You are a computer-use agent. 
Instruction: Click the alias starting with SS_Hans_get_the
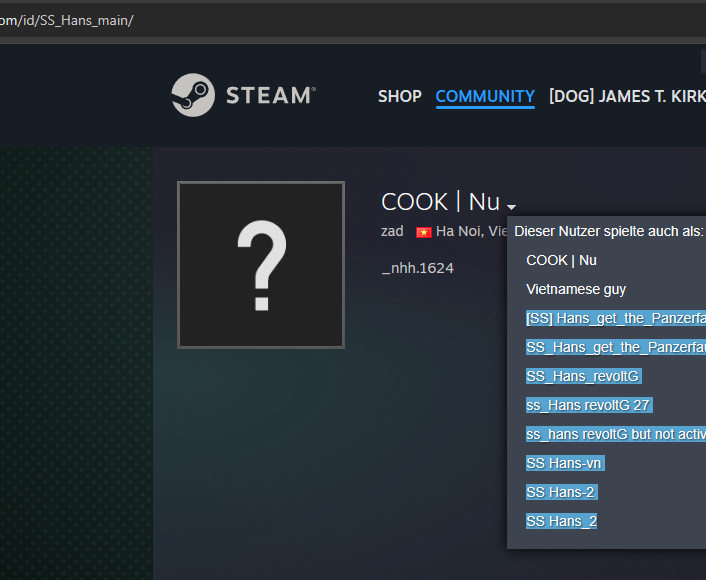615,347
